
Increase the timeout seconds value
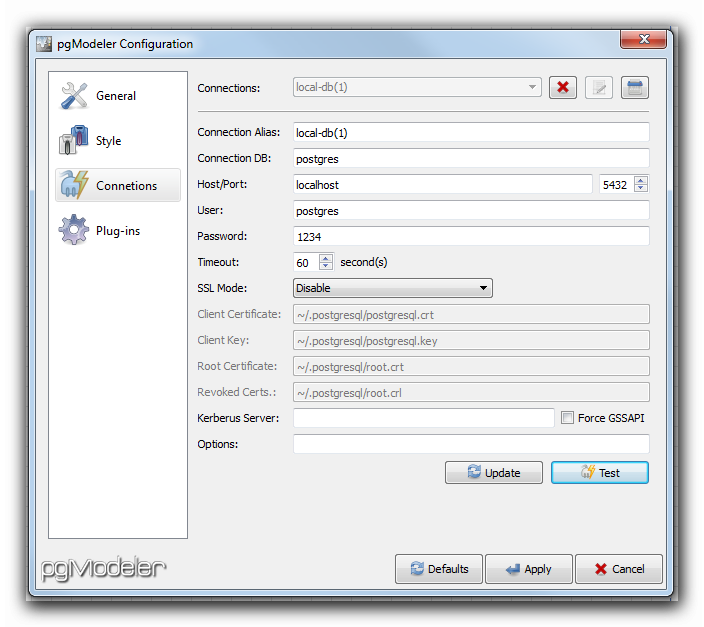(x=326, y=258)
